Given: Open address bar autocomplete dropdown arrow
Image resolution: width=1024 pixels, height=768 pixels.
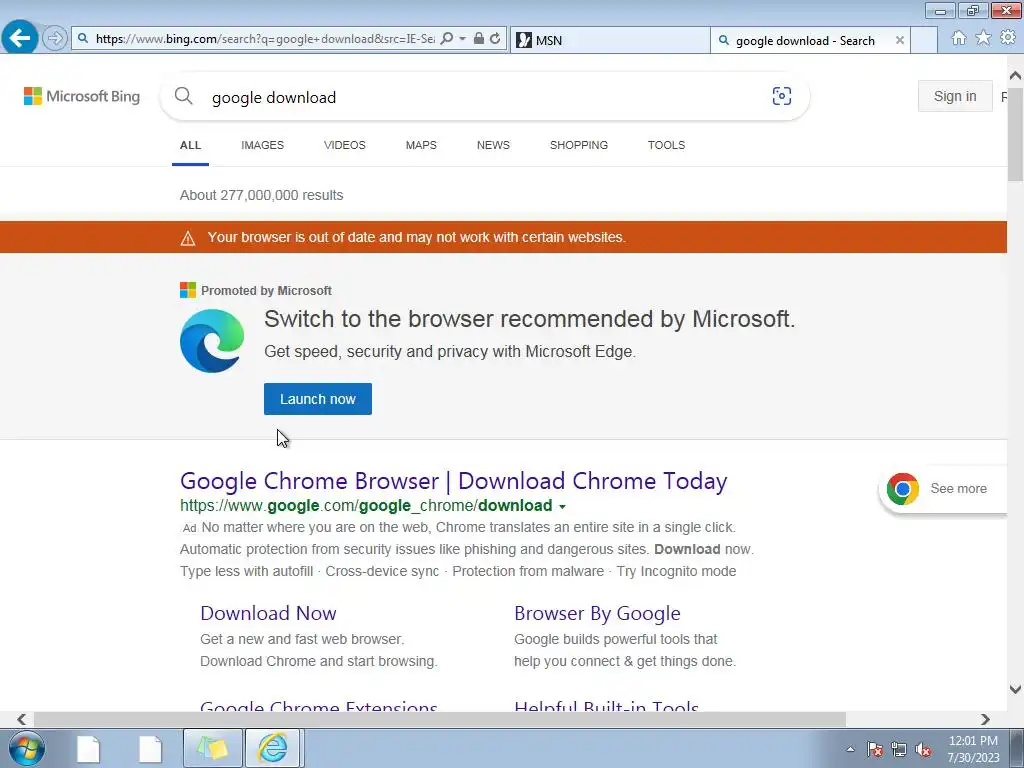Looking at the screenshot, I should (x=462, y=39).
